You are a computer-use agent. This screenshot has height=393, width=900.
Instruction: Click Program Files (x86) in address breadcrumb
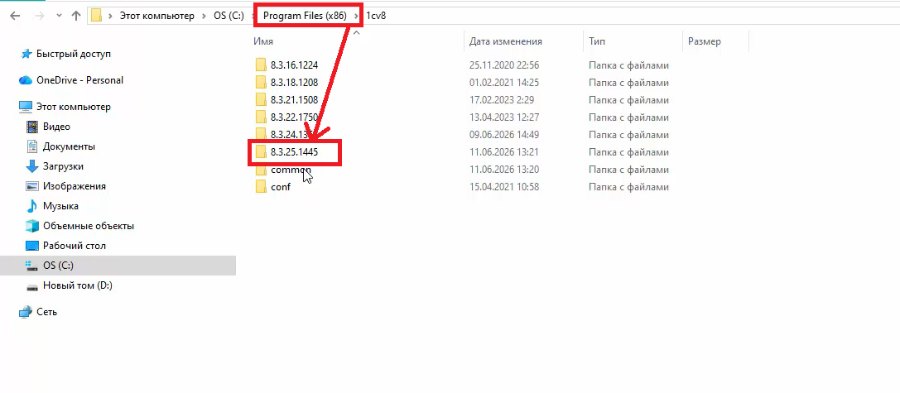pyautogui.click(x=304, y=16)
